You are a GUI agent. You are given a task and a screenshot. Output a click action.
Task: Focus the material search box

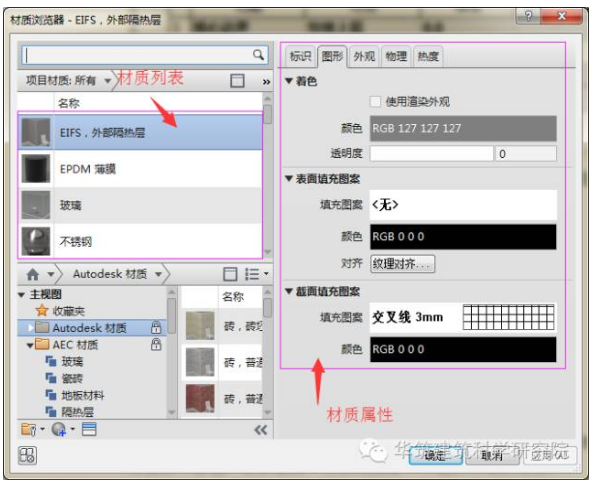(145, 55)
